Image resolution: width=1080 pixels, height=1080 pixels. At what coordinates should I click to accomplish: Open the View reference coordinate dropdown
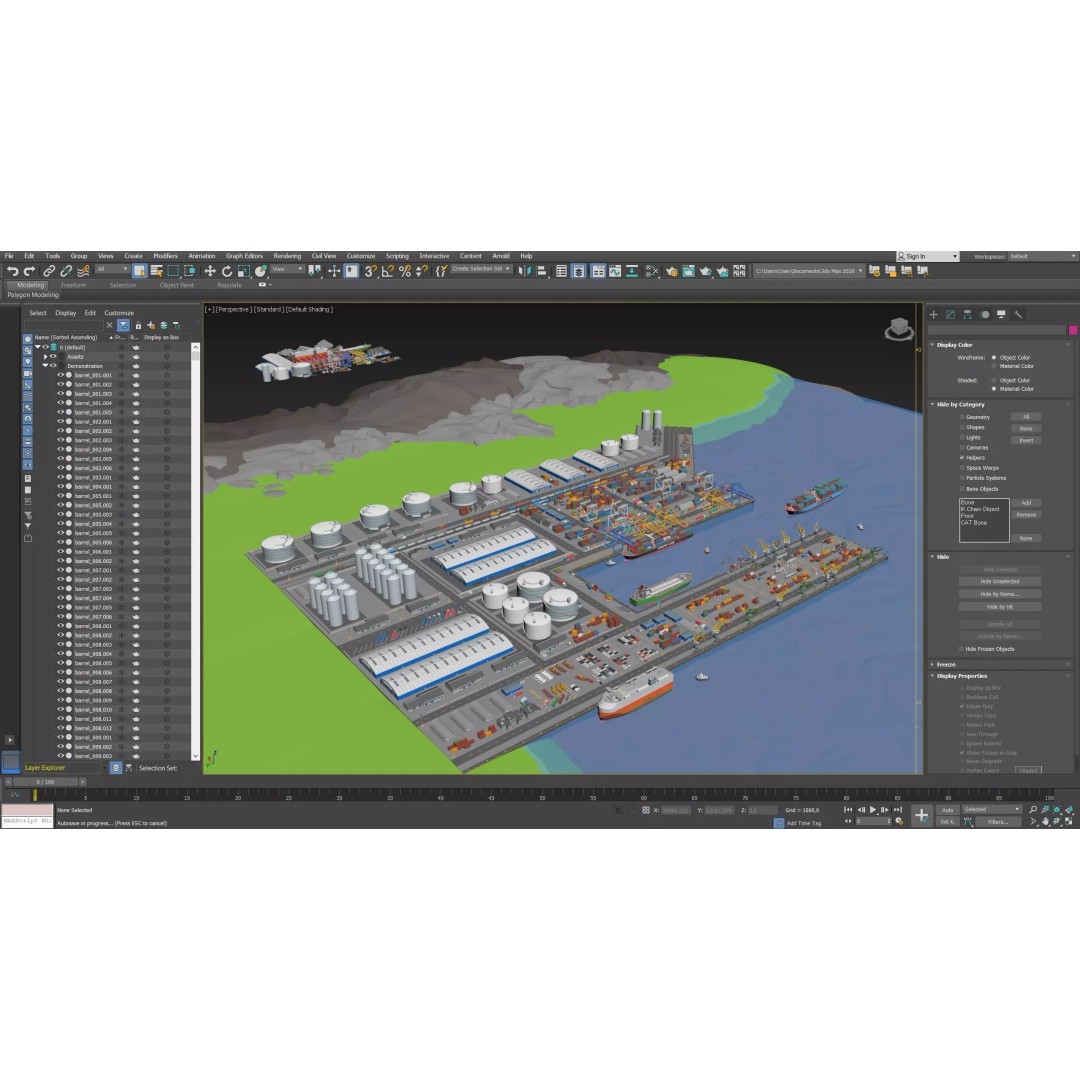point(287,269)
